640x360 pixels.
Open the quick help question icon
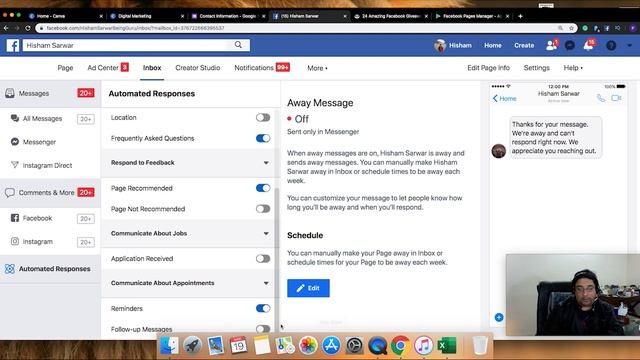pyautogui.click(x=611, y=45)
